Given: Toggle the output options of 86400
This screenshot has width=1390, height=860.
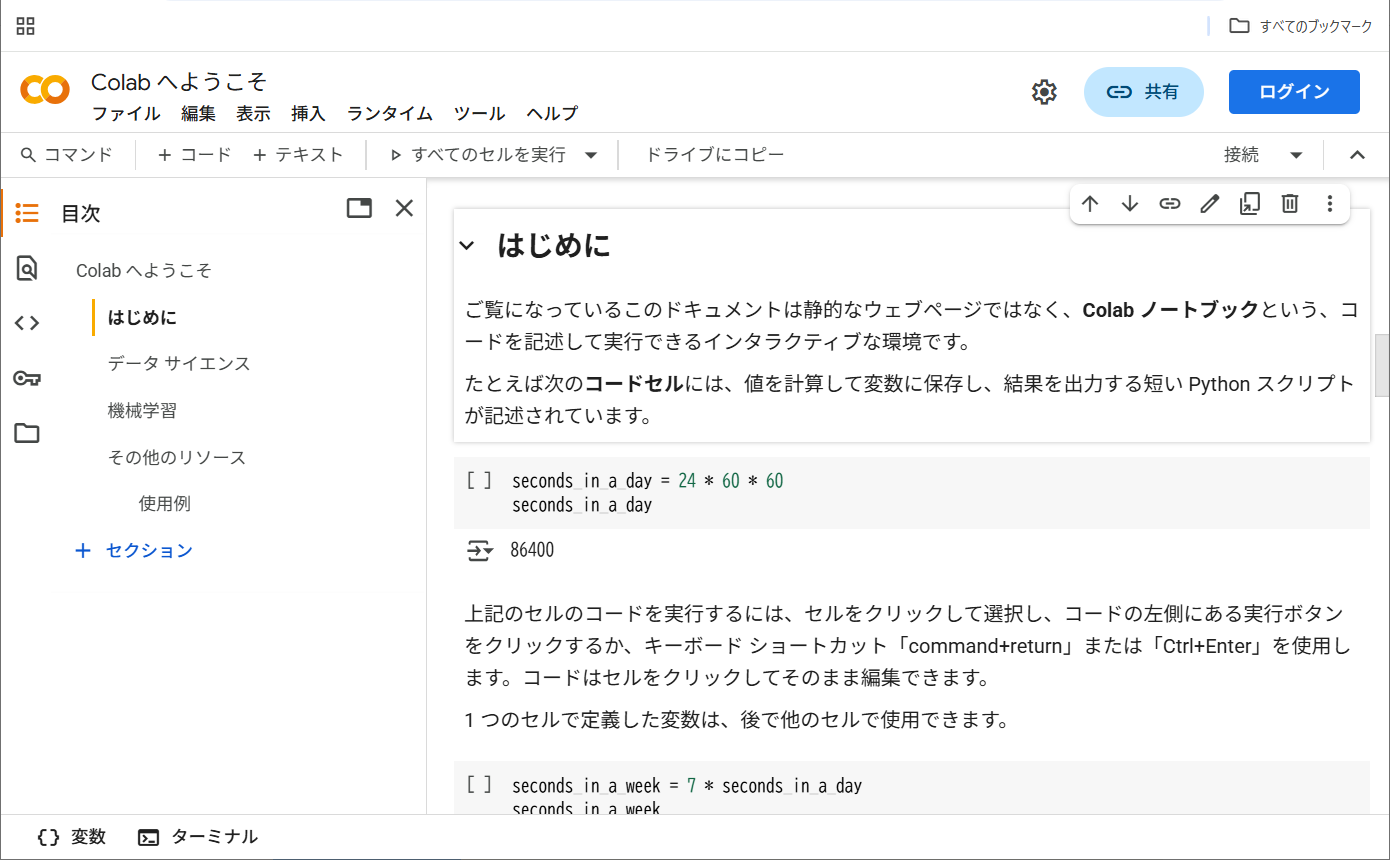Looking at the screenshot, I should [x=480, y=550].
